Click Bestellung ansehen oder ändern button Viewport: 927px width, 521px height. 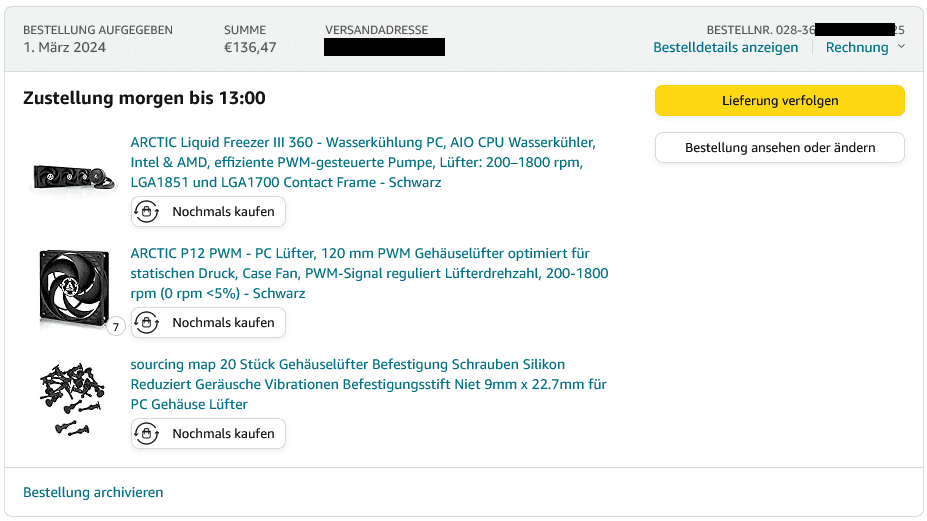click(780, 148)
